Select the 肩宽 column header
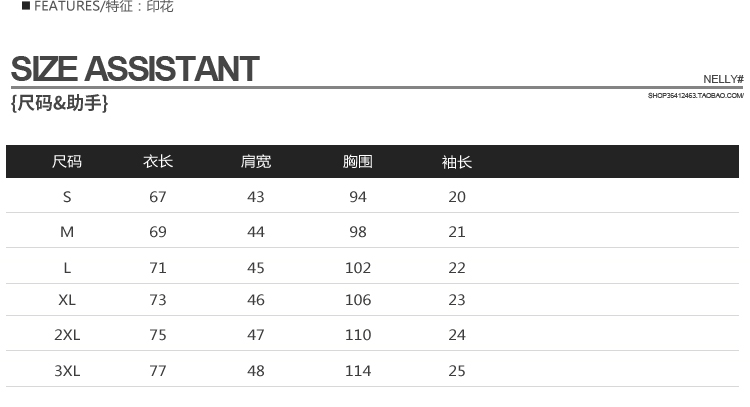Screen dimensions: 750x407 click(256, 162)
